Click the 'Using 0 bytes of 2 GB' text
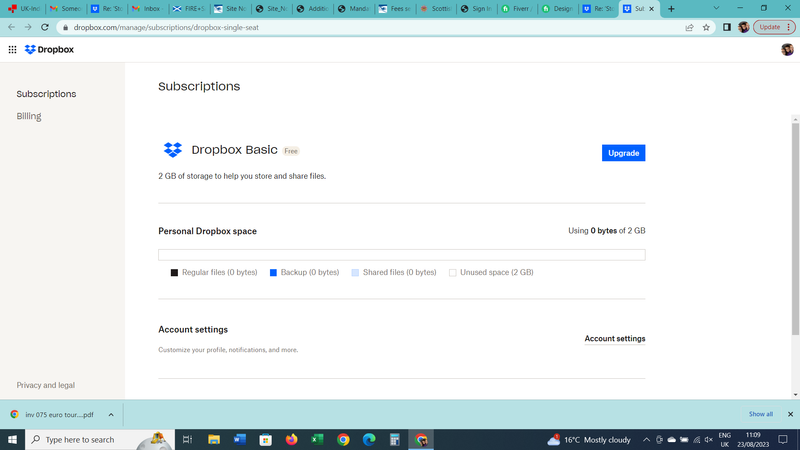 point(607,231)
